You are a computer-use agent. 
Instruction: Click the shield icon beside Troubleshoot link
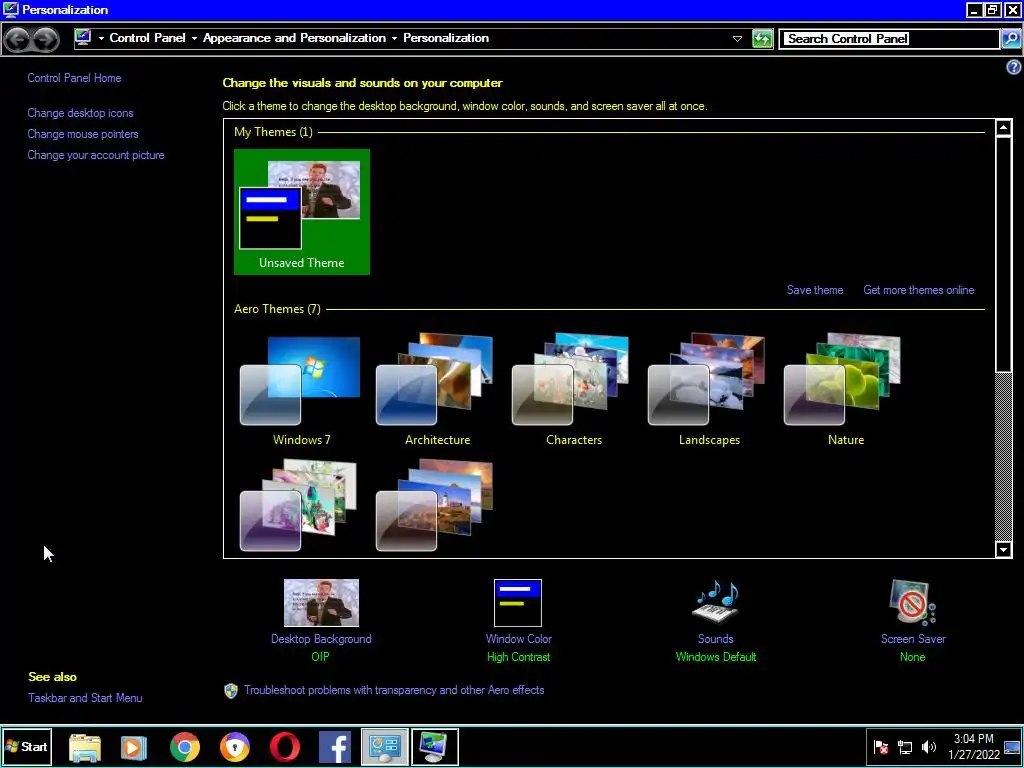click(231, 691)
